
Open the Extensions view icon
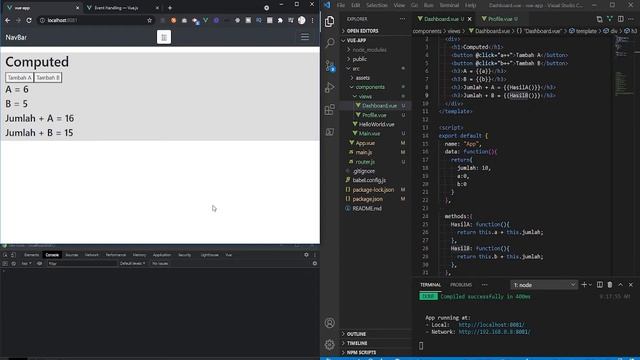coord(329,109)
